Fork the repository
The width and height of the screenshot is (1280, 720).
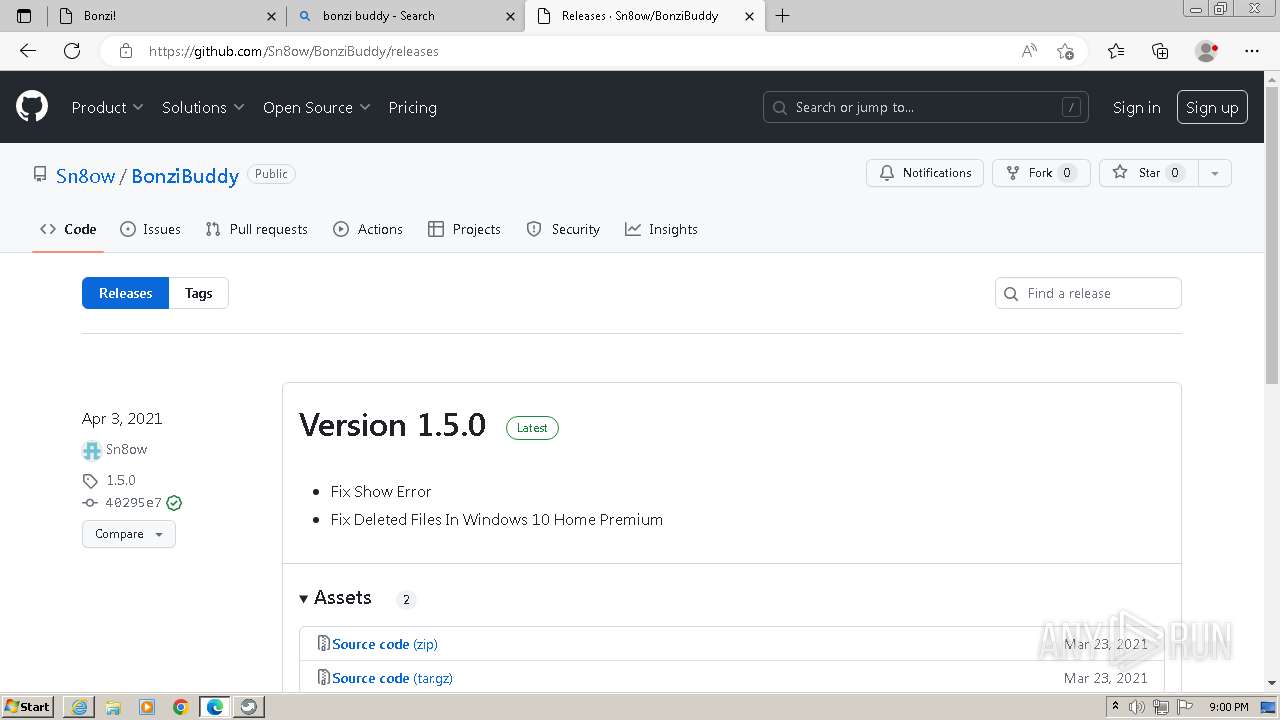(1040, 173)
